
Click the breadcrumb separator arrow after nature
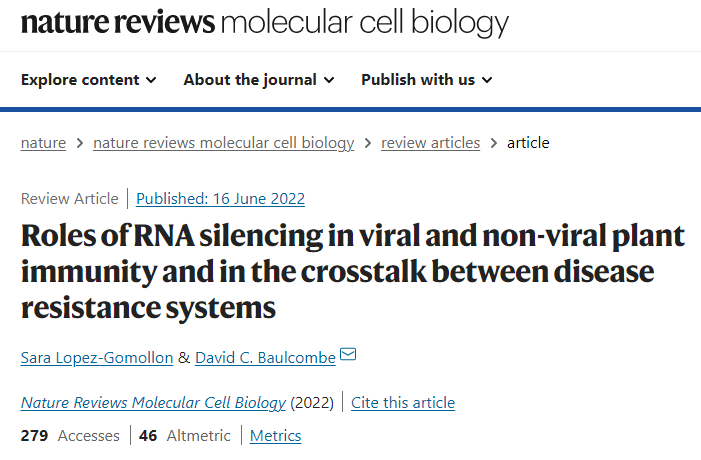80,143
